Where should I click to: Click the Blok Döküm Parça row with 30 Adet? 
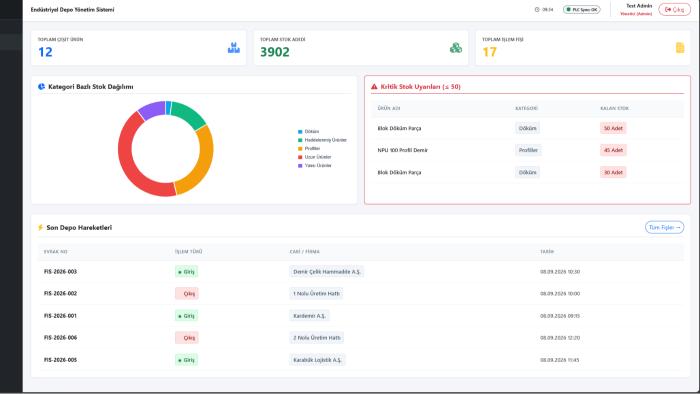pyautogui.click(x=527, y=172)
